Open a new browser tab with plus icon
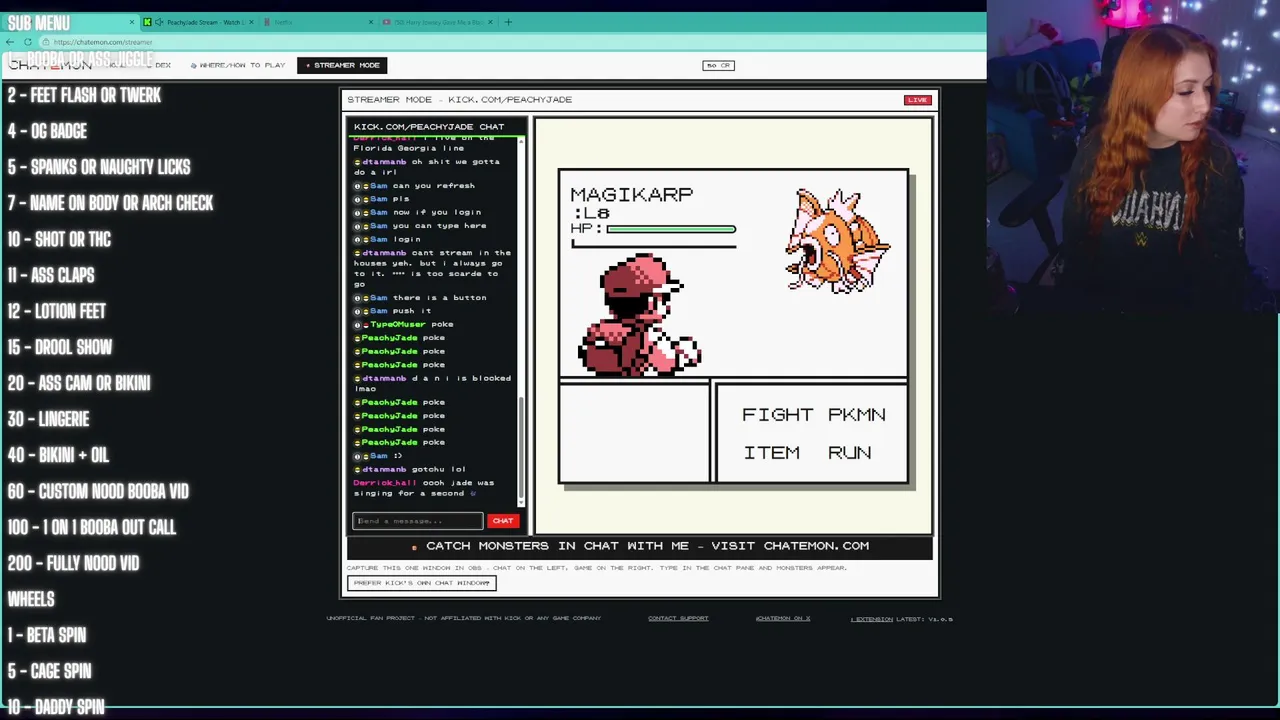1280x720 pixels. [508, 22]
